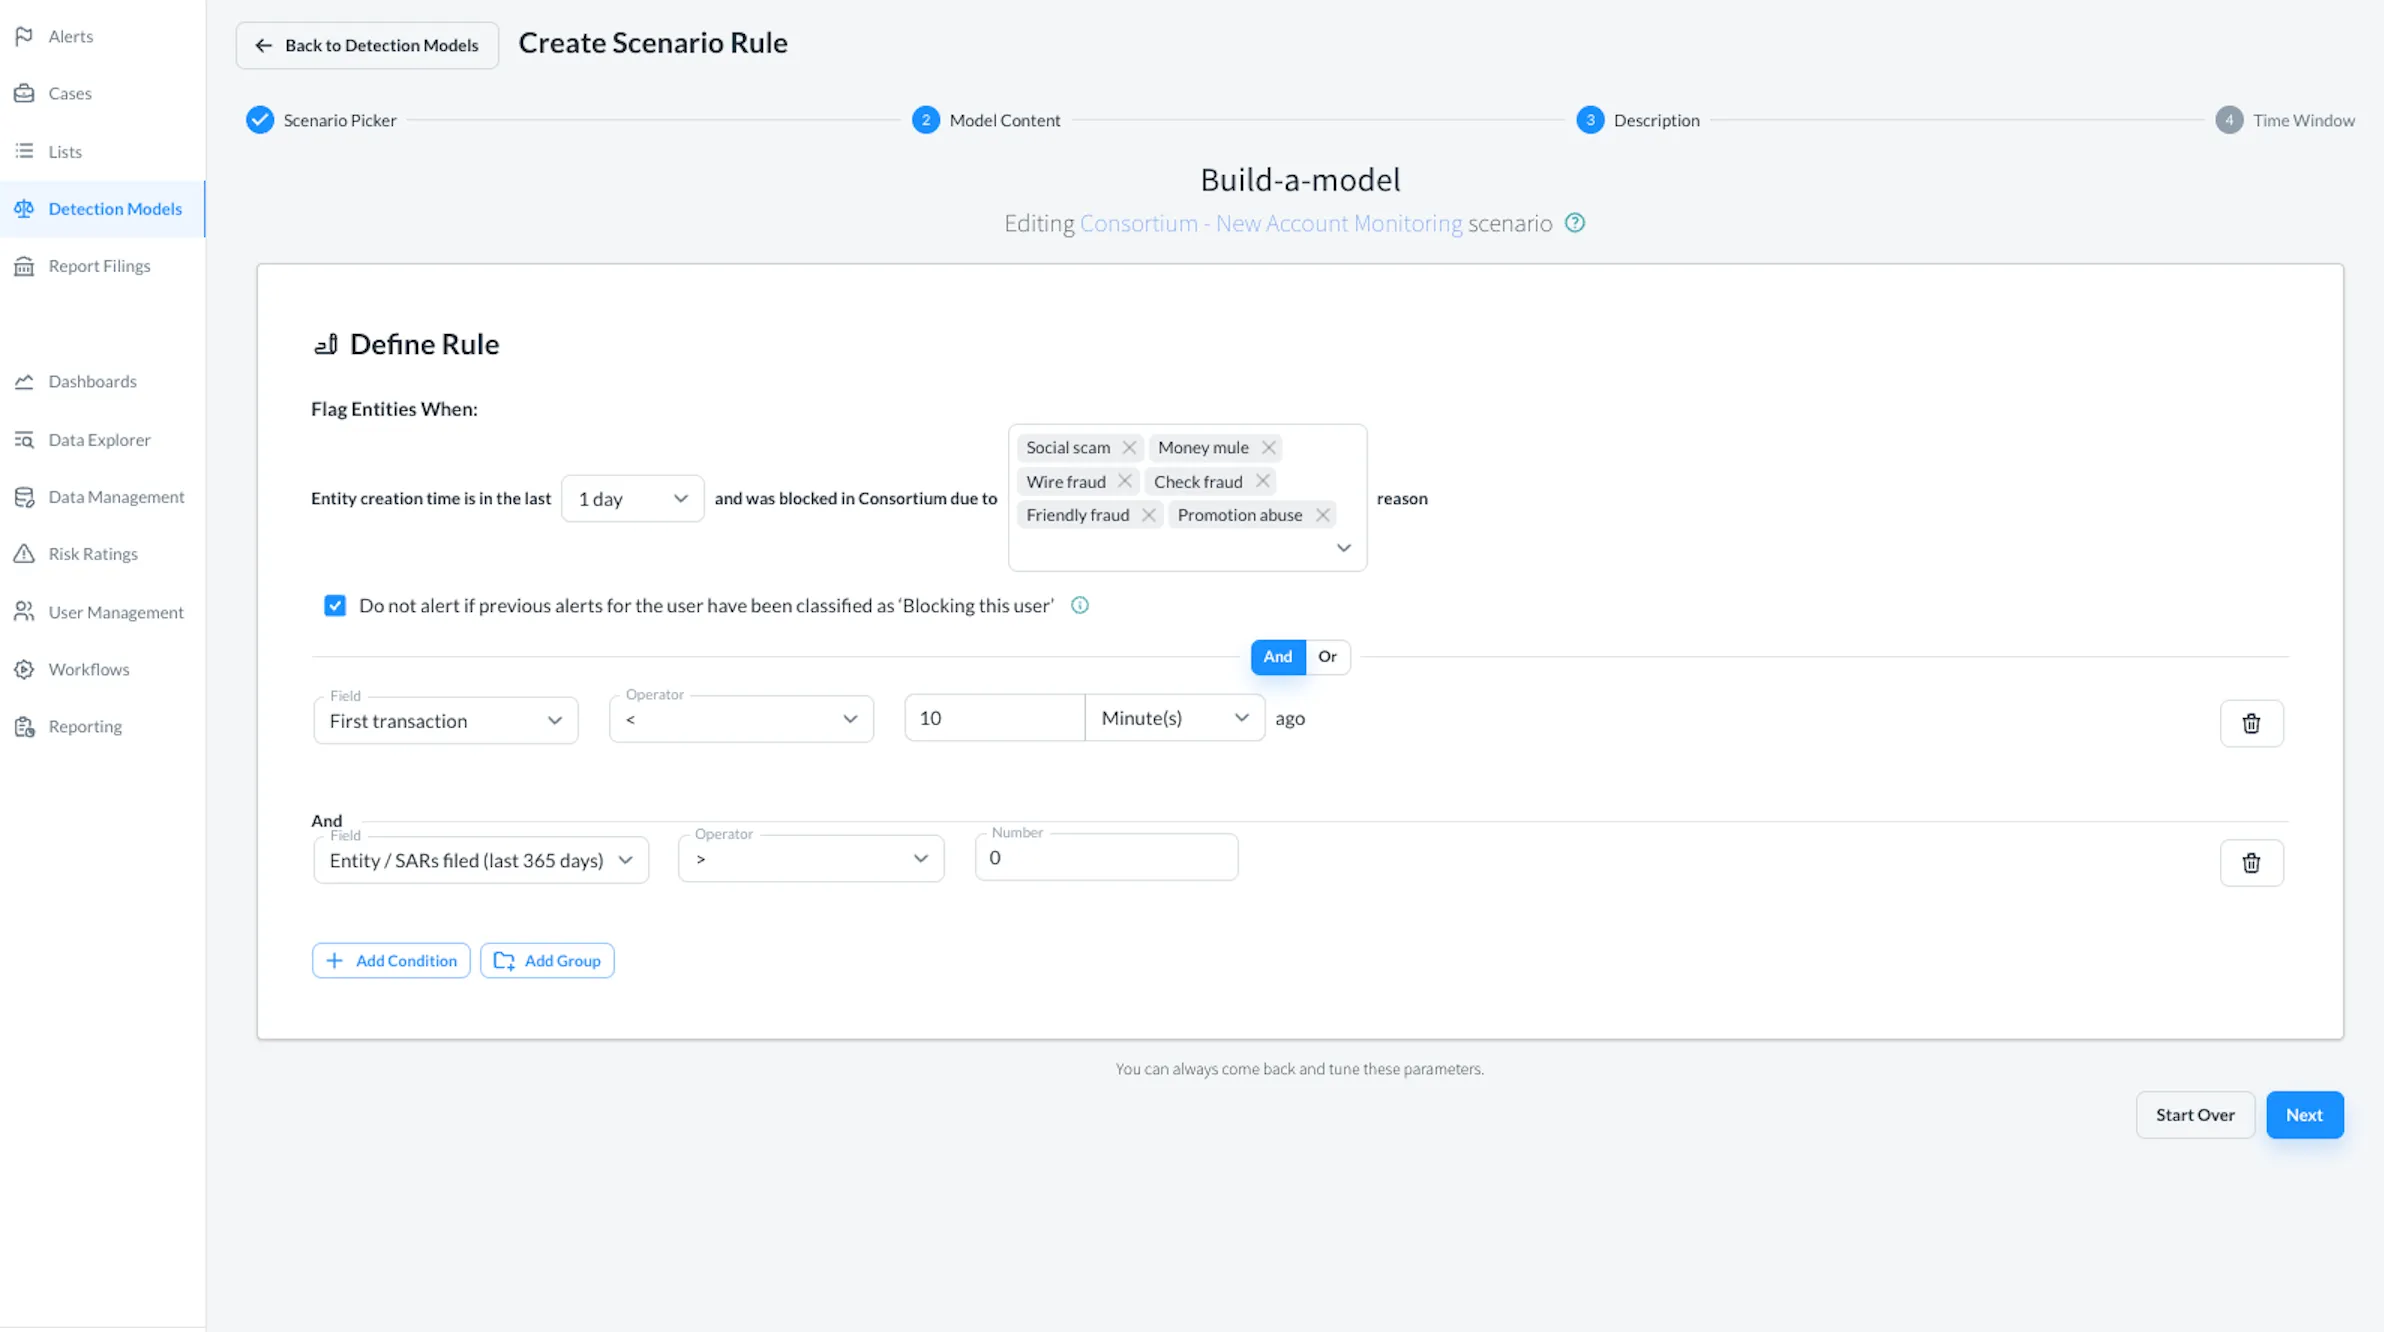Click the Number input field containing 0
Viewport: 2384px width, 1332px height.
(x=1106, y=858)
